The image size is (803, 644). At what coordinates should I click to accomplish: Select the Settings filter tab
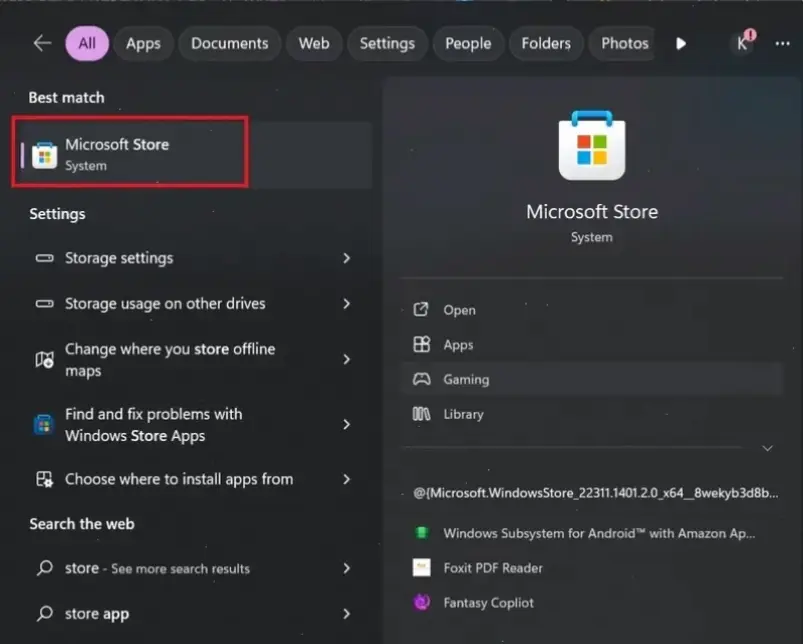click(387, 43)
